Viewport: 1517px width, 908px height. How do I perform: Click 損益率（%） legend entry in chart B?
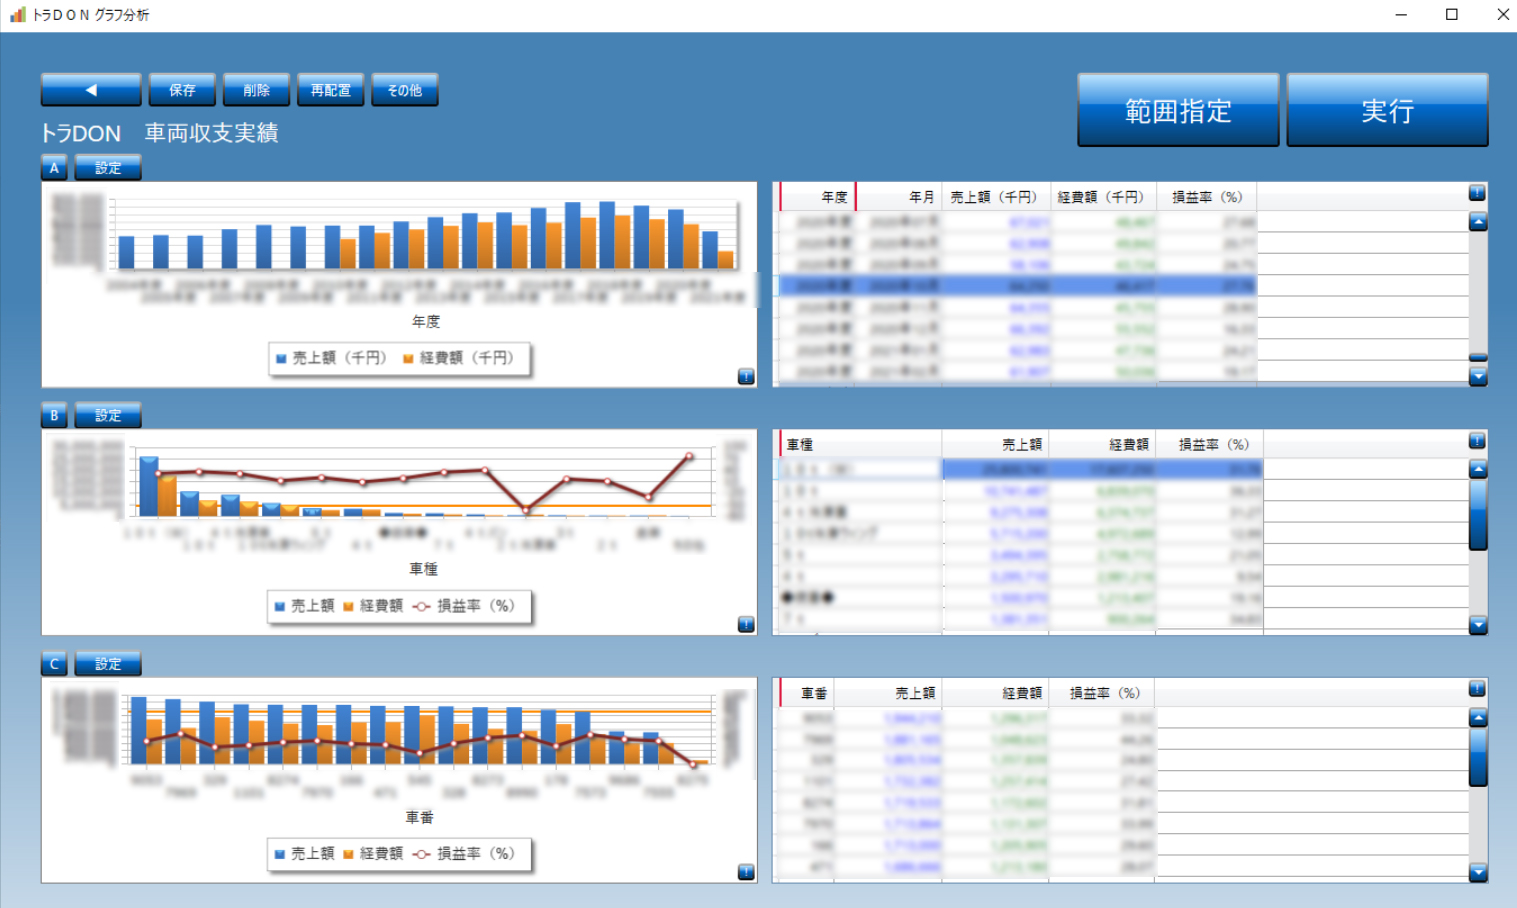coord(464,606)
